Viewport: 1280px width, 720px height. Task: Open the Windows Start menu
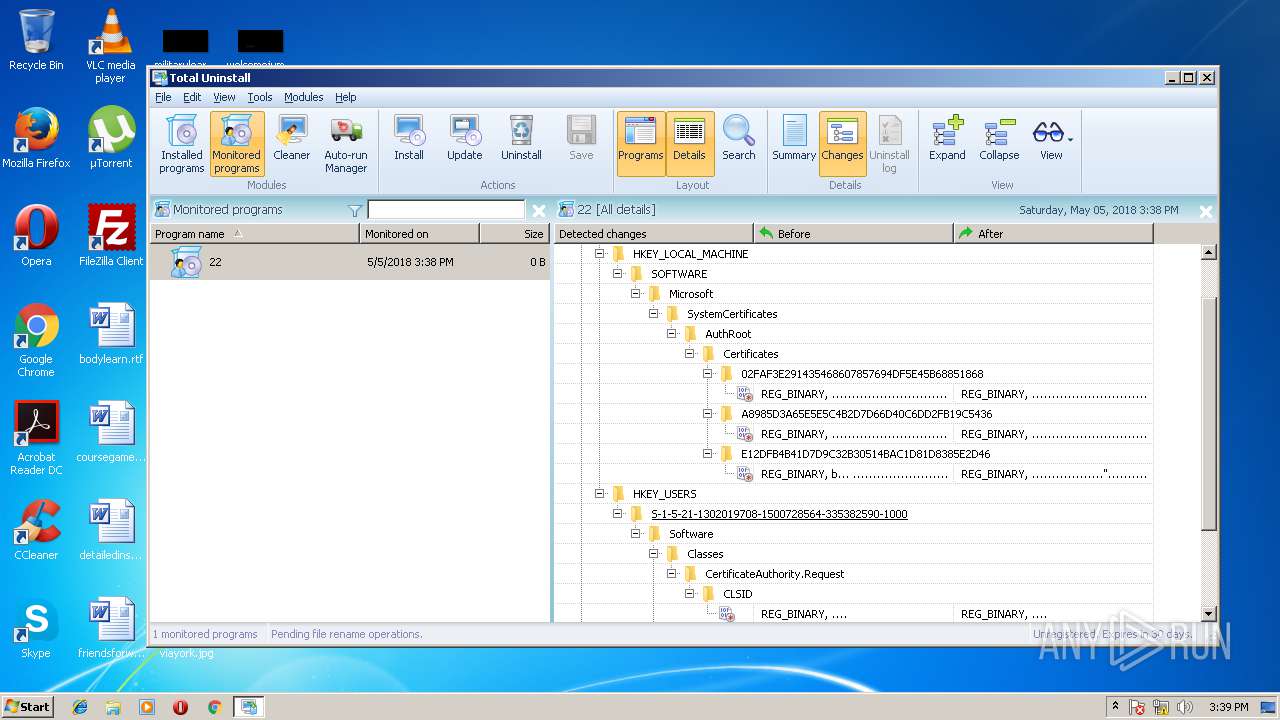(27, 706)
